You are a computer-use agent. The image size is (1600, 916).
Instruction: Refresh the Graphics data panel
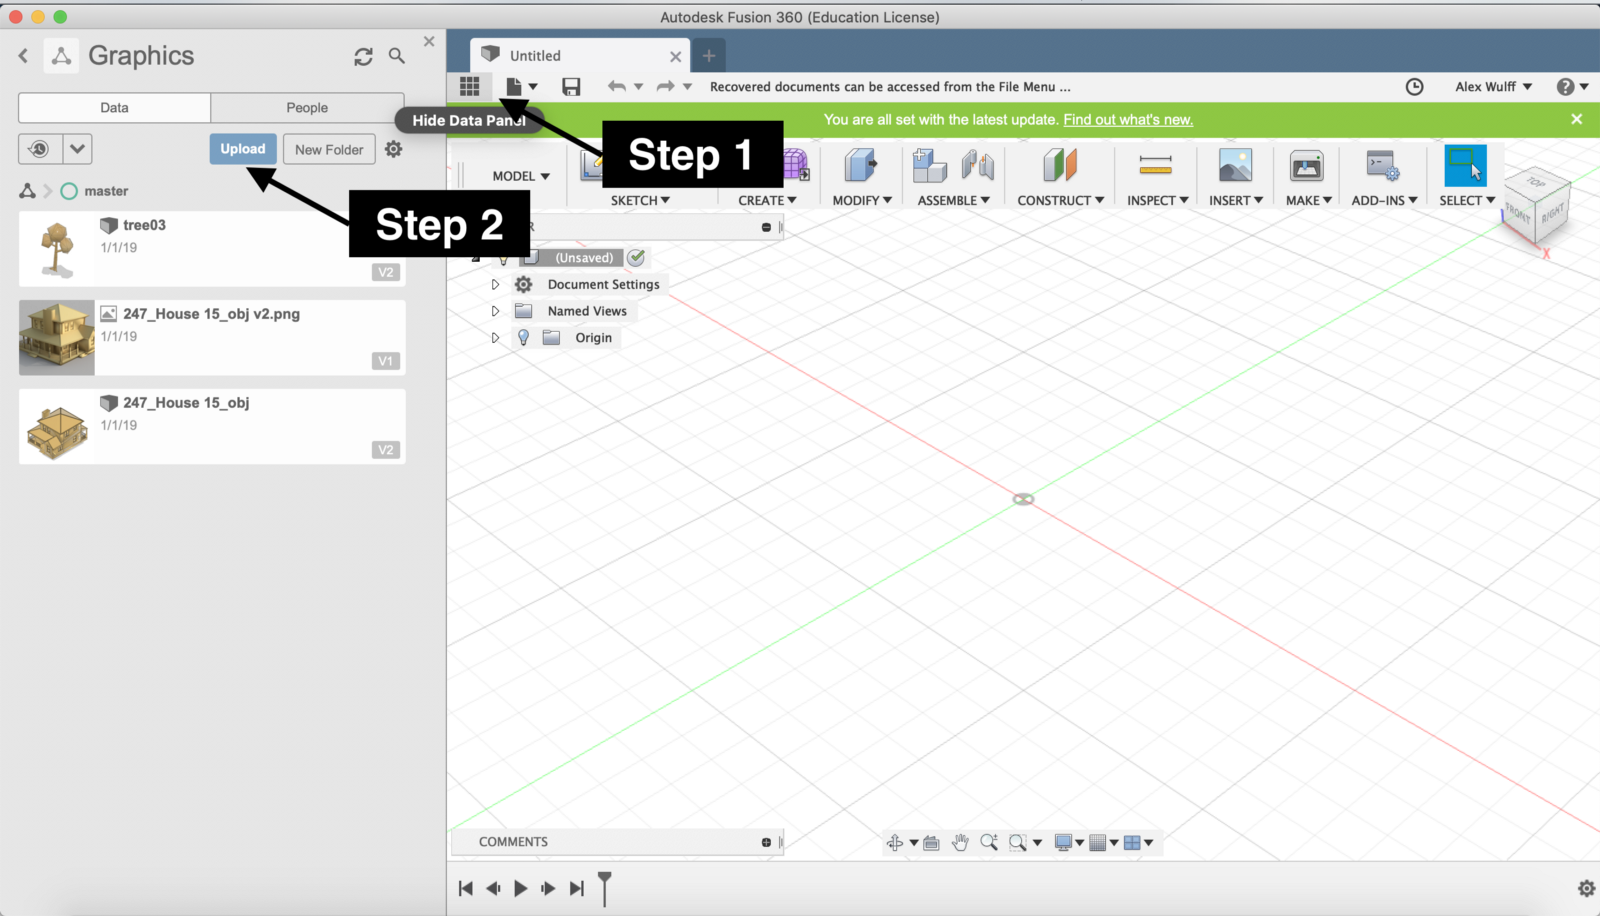point(363,57)
